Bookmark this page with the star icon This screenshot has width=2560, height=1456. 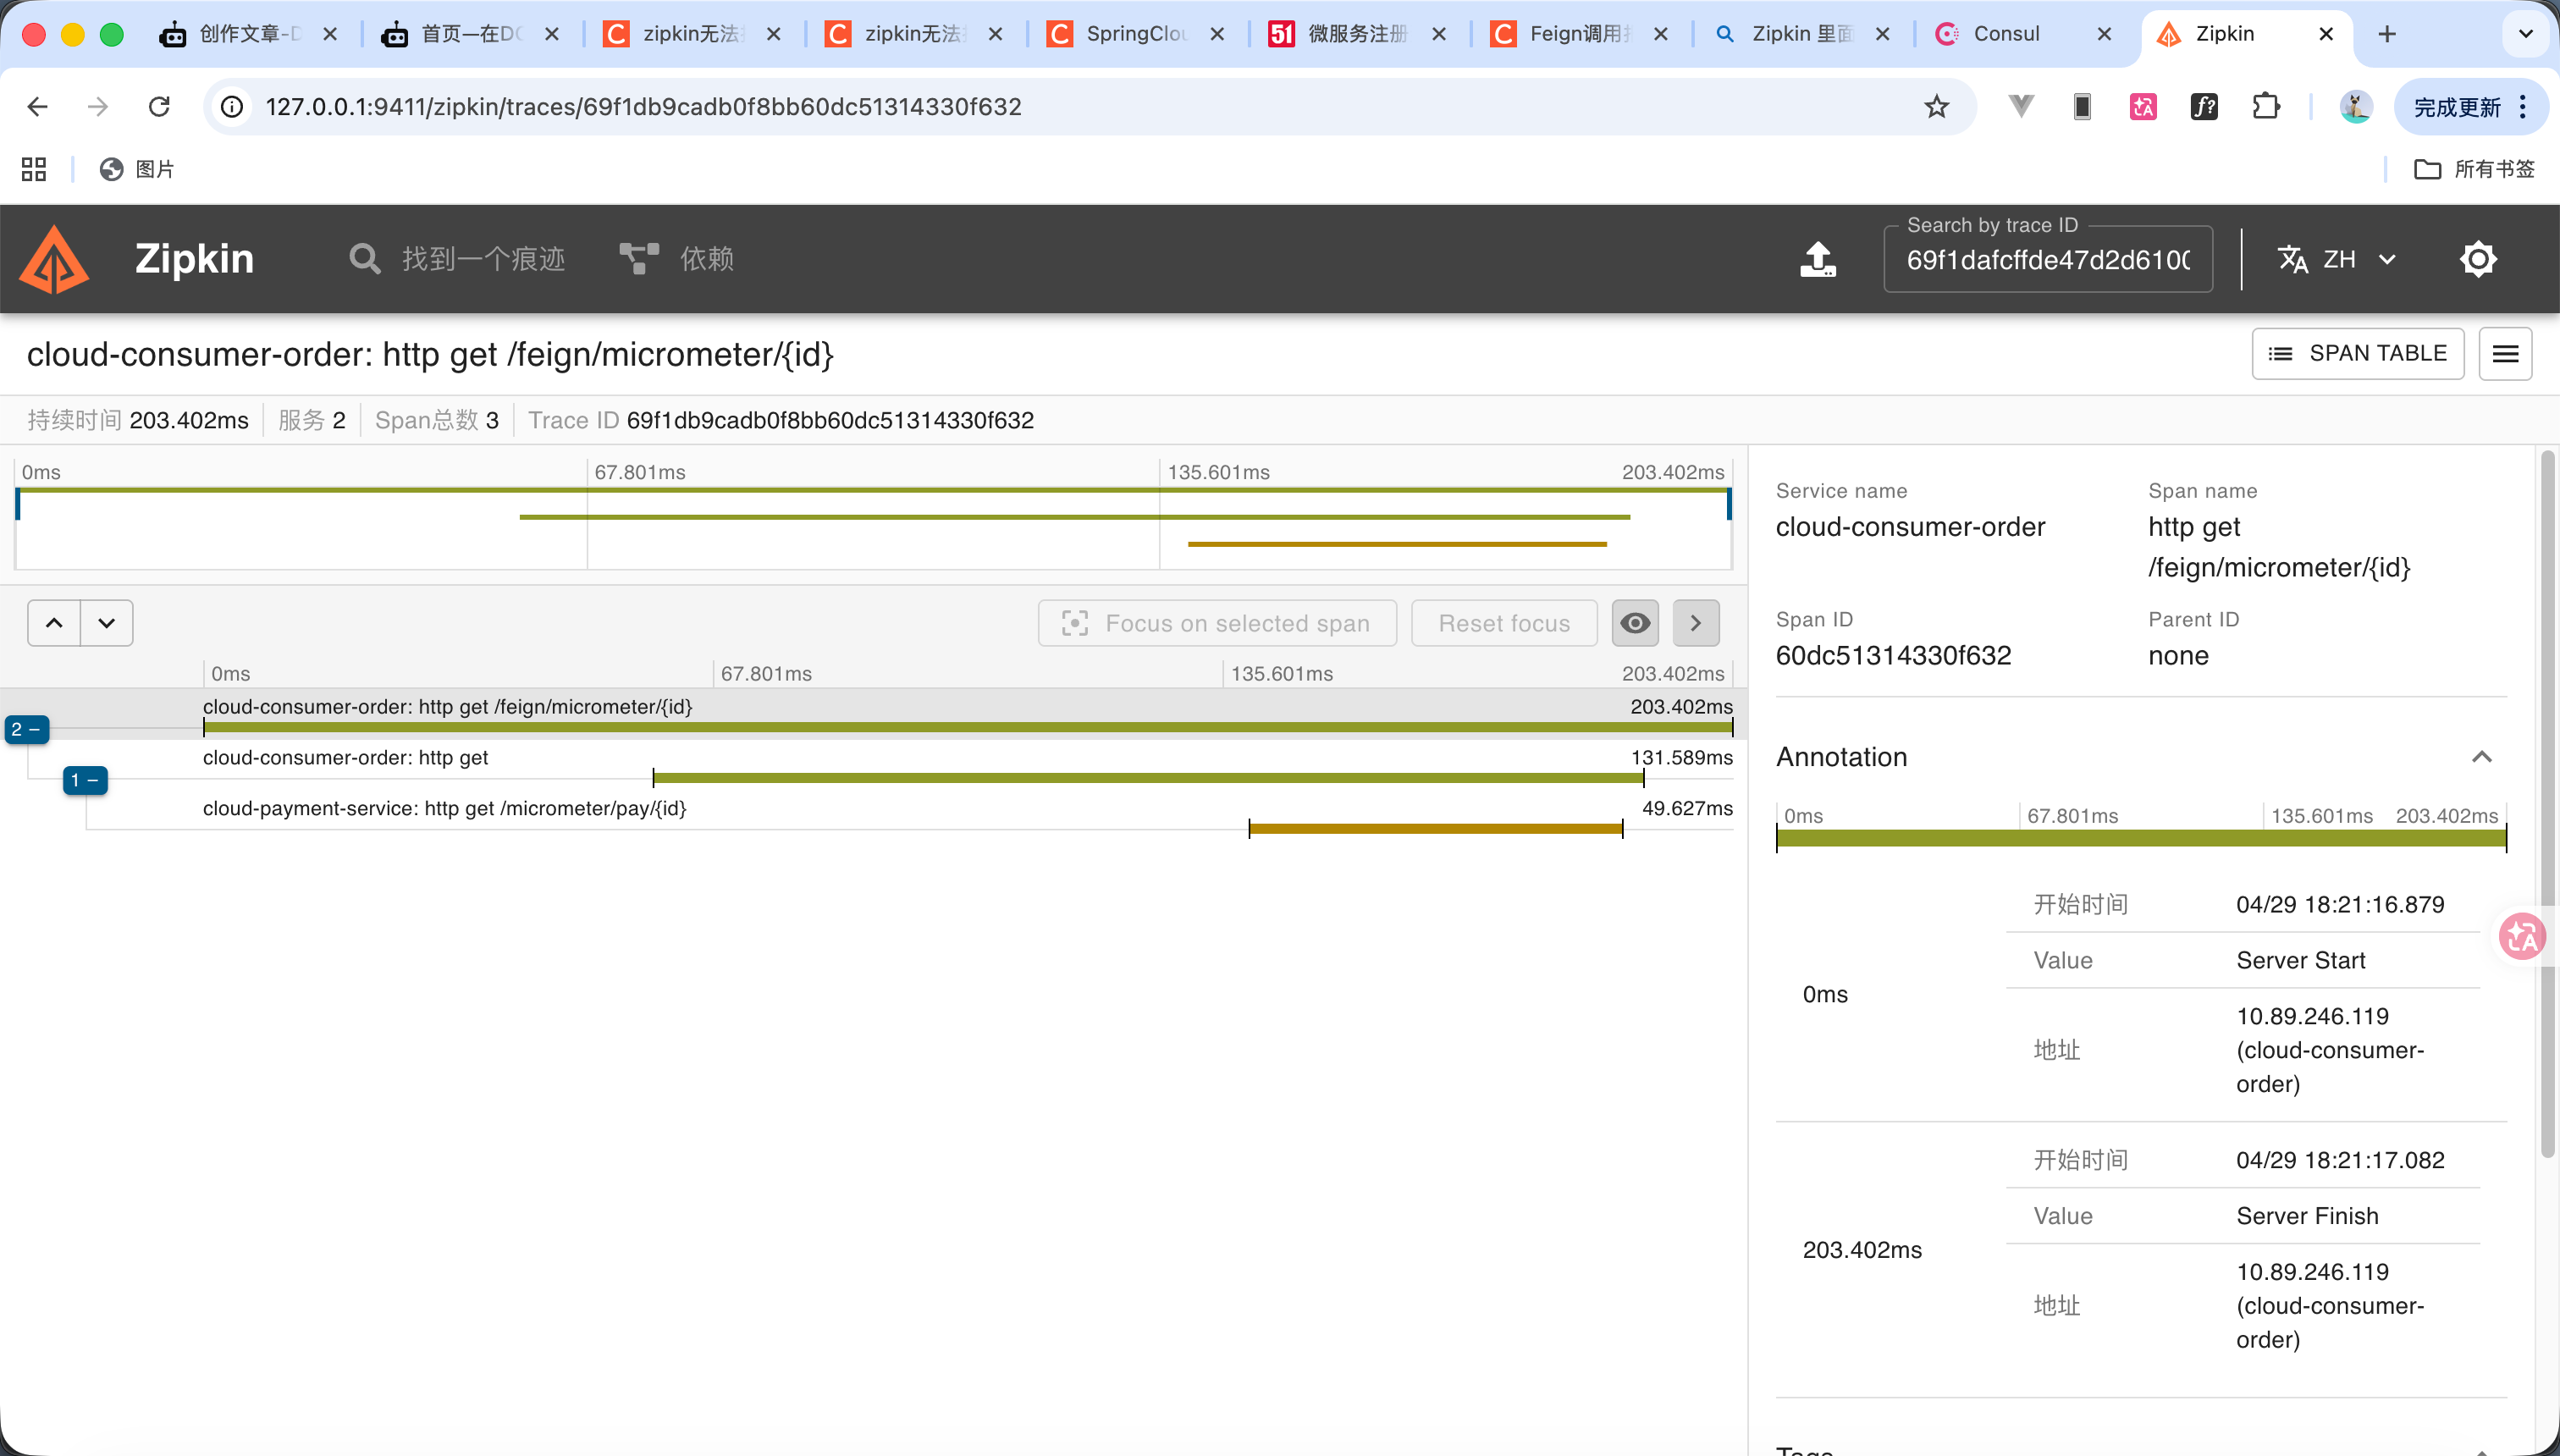pos(1936,107)
